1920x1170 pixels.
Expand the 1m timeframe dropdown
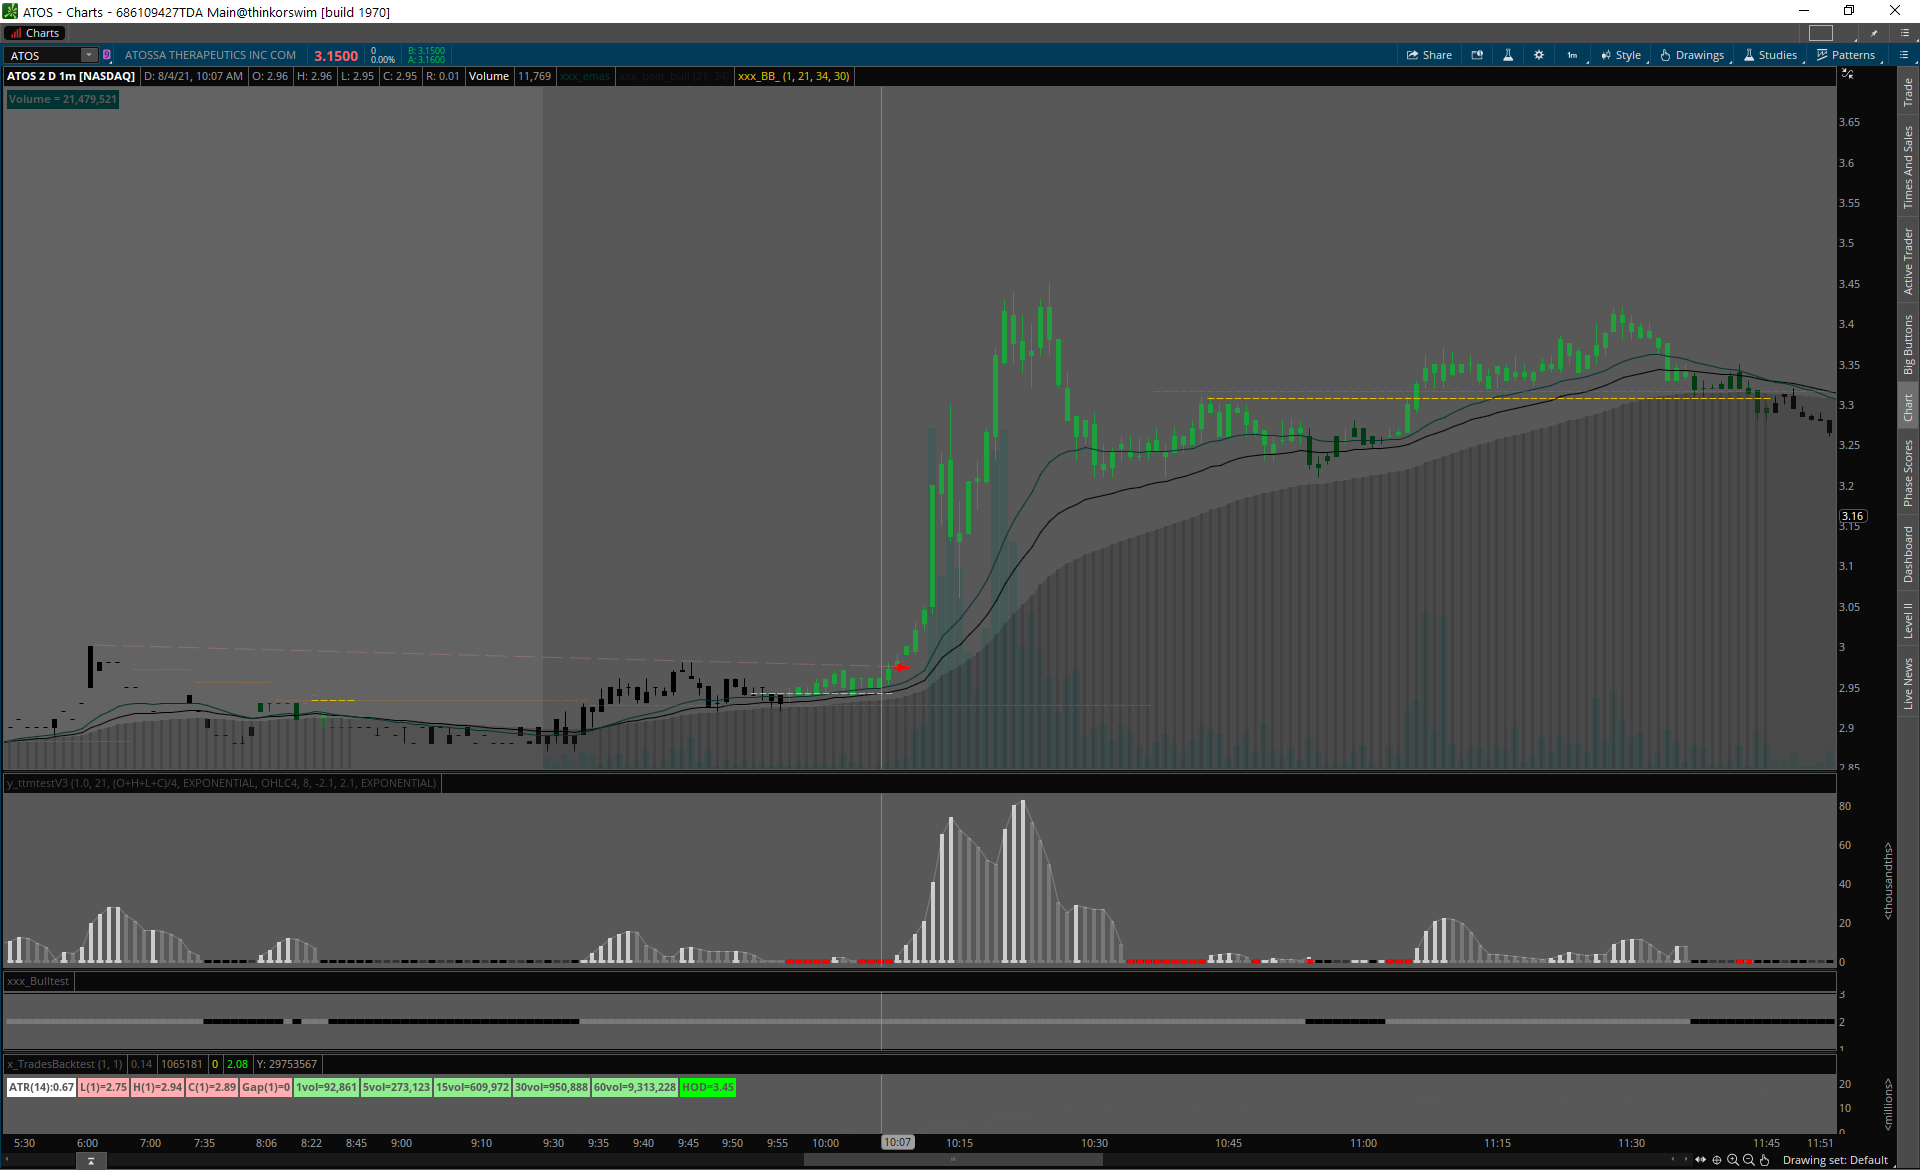pyautogui.click(x=1573, y=55)
